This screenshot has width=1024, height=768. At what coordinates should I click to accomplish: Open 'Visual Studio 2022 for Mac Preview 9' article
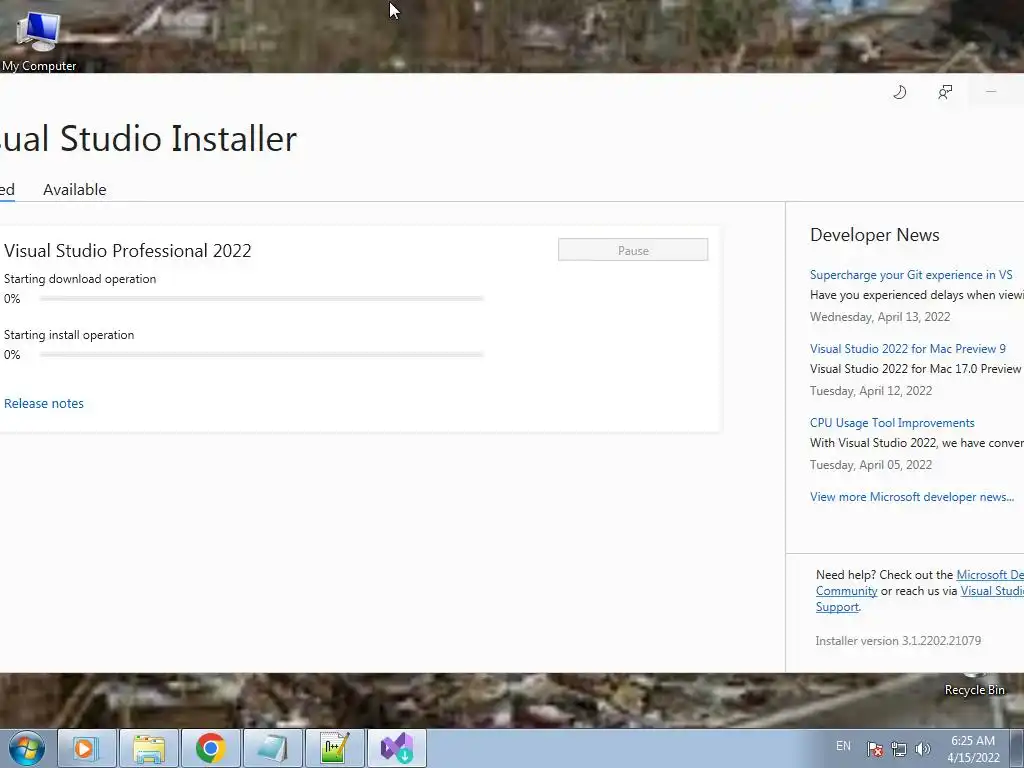[908, 349]
